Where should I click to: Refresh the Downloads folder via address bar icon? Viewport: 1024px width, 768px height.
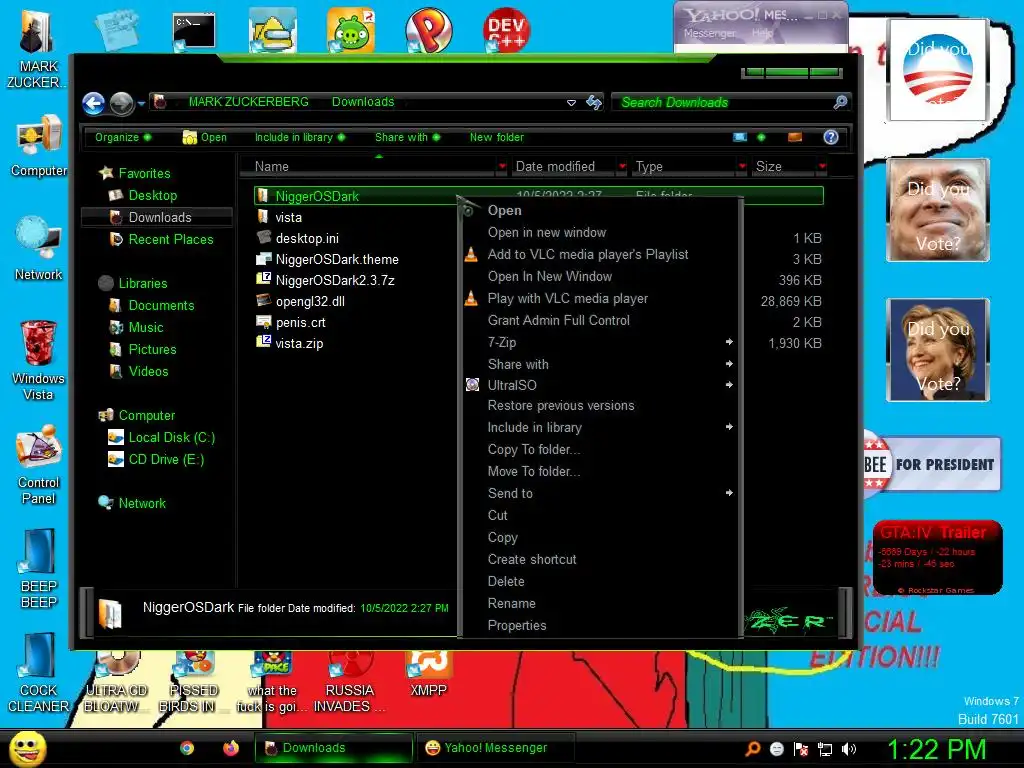(x=594, y=103)
